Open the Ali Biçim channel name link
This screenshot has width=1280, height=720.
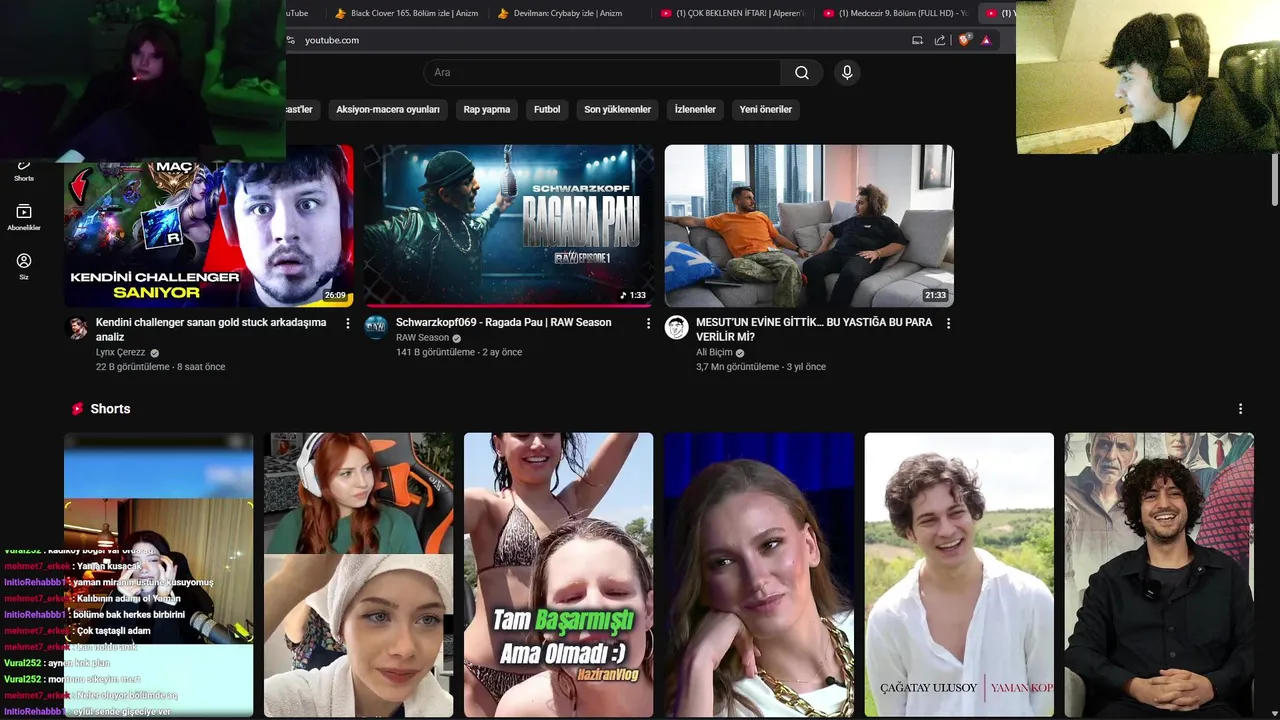point(714,353)
